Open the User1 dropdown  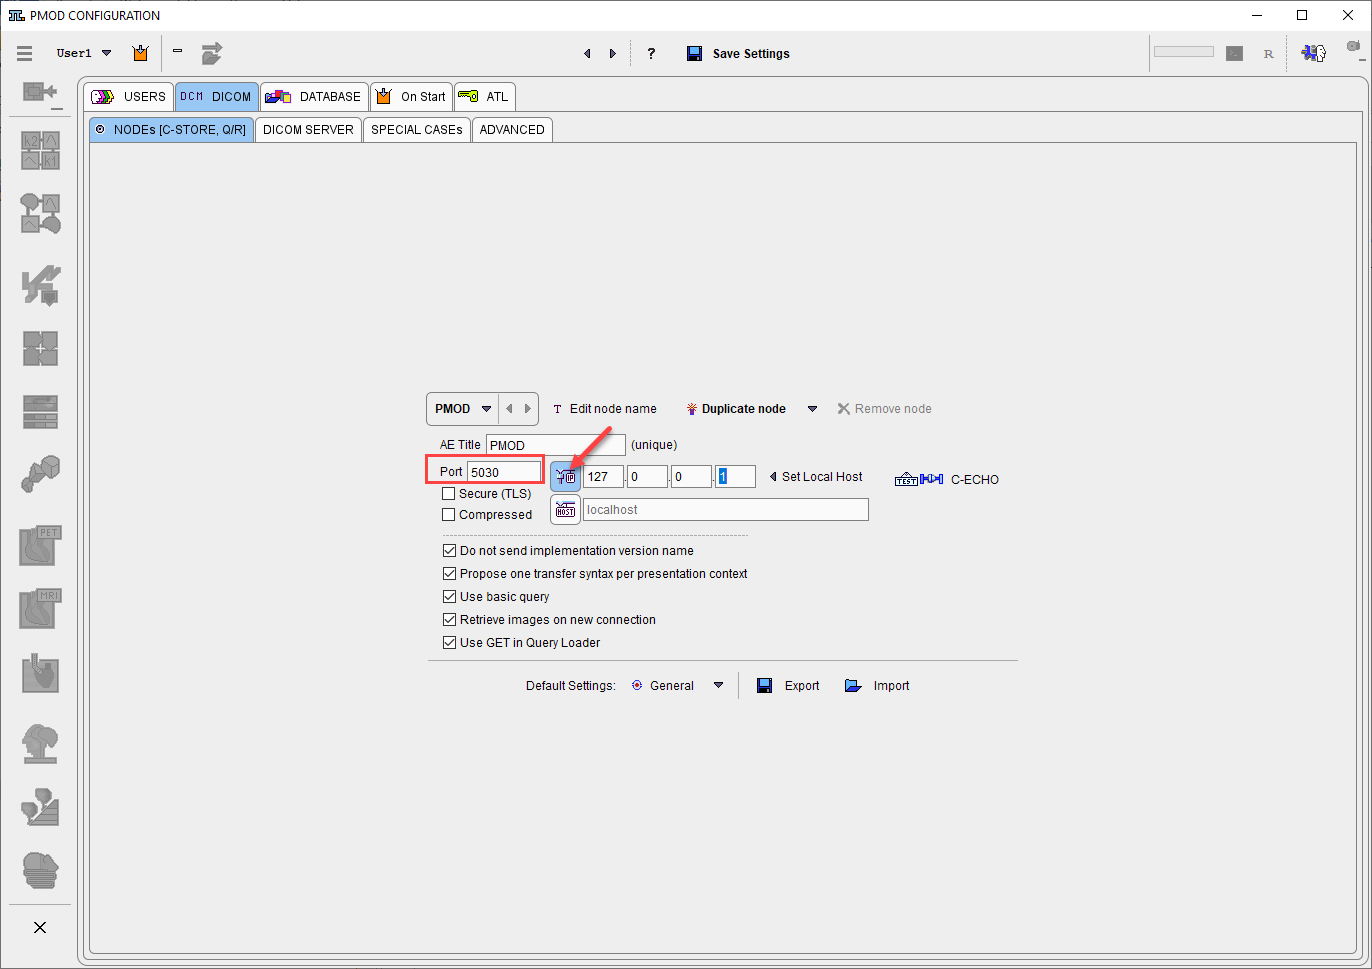[107, 53]
